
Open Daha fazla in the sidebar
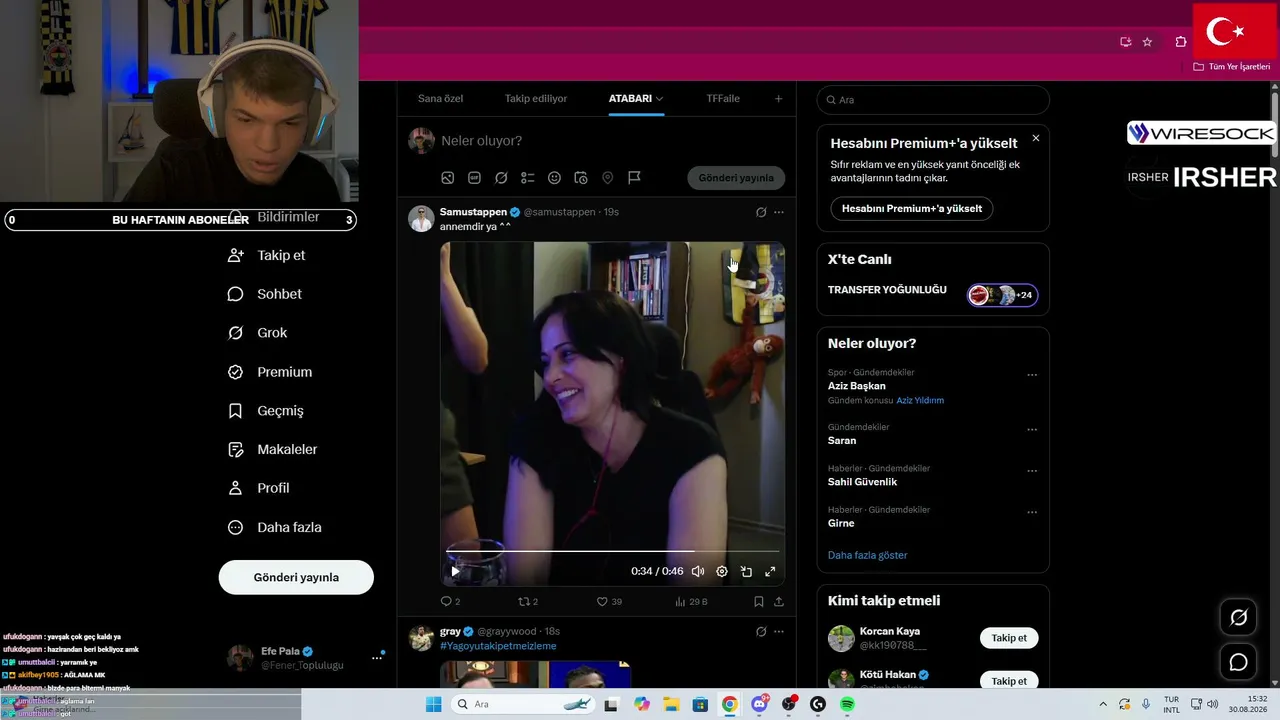pyautogui.click(x=275, y=527)
